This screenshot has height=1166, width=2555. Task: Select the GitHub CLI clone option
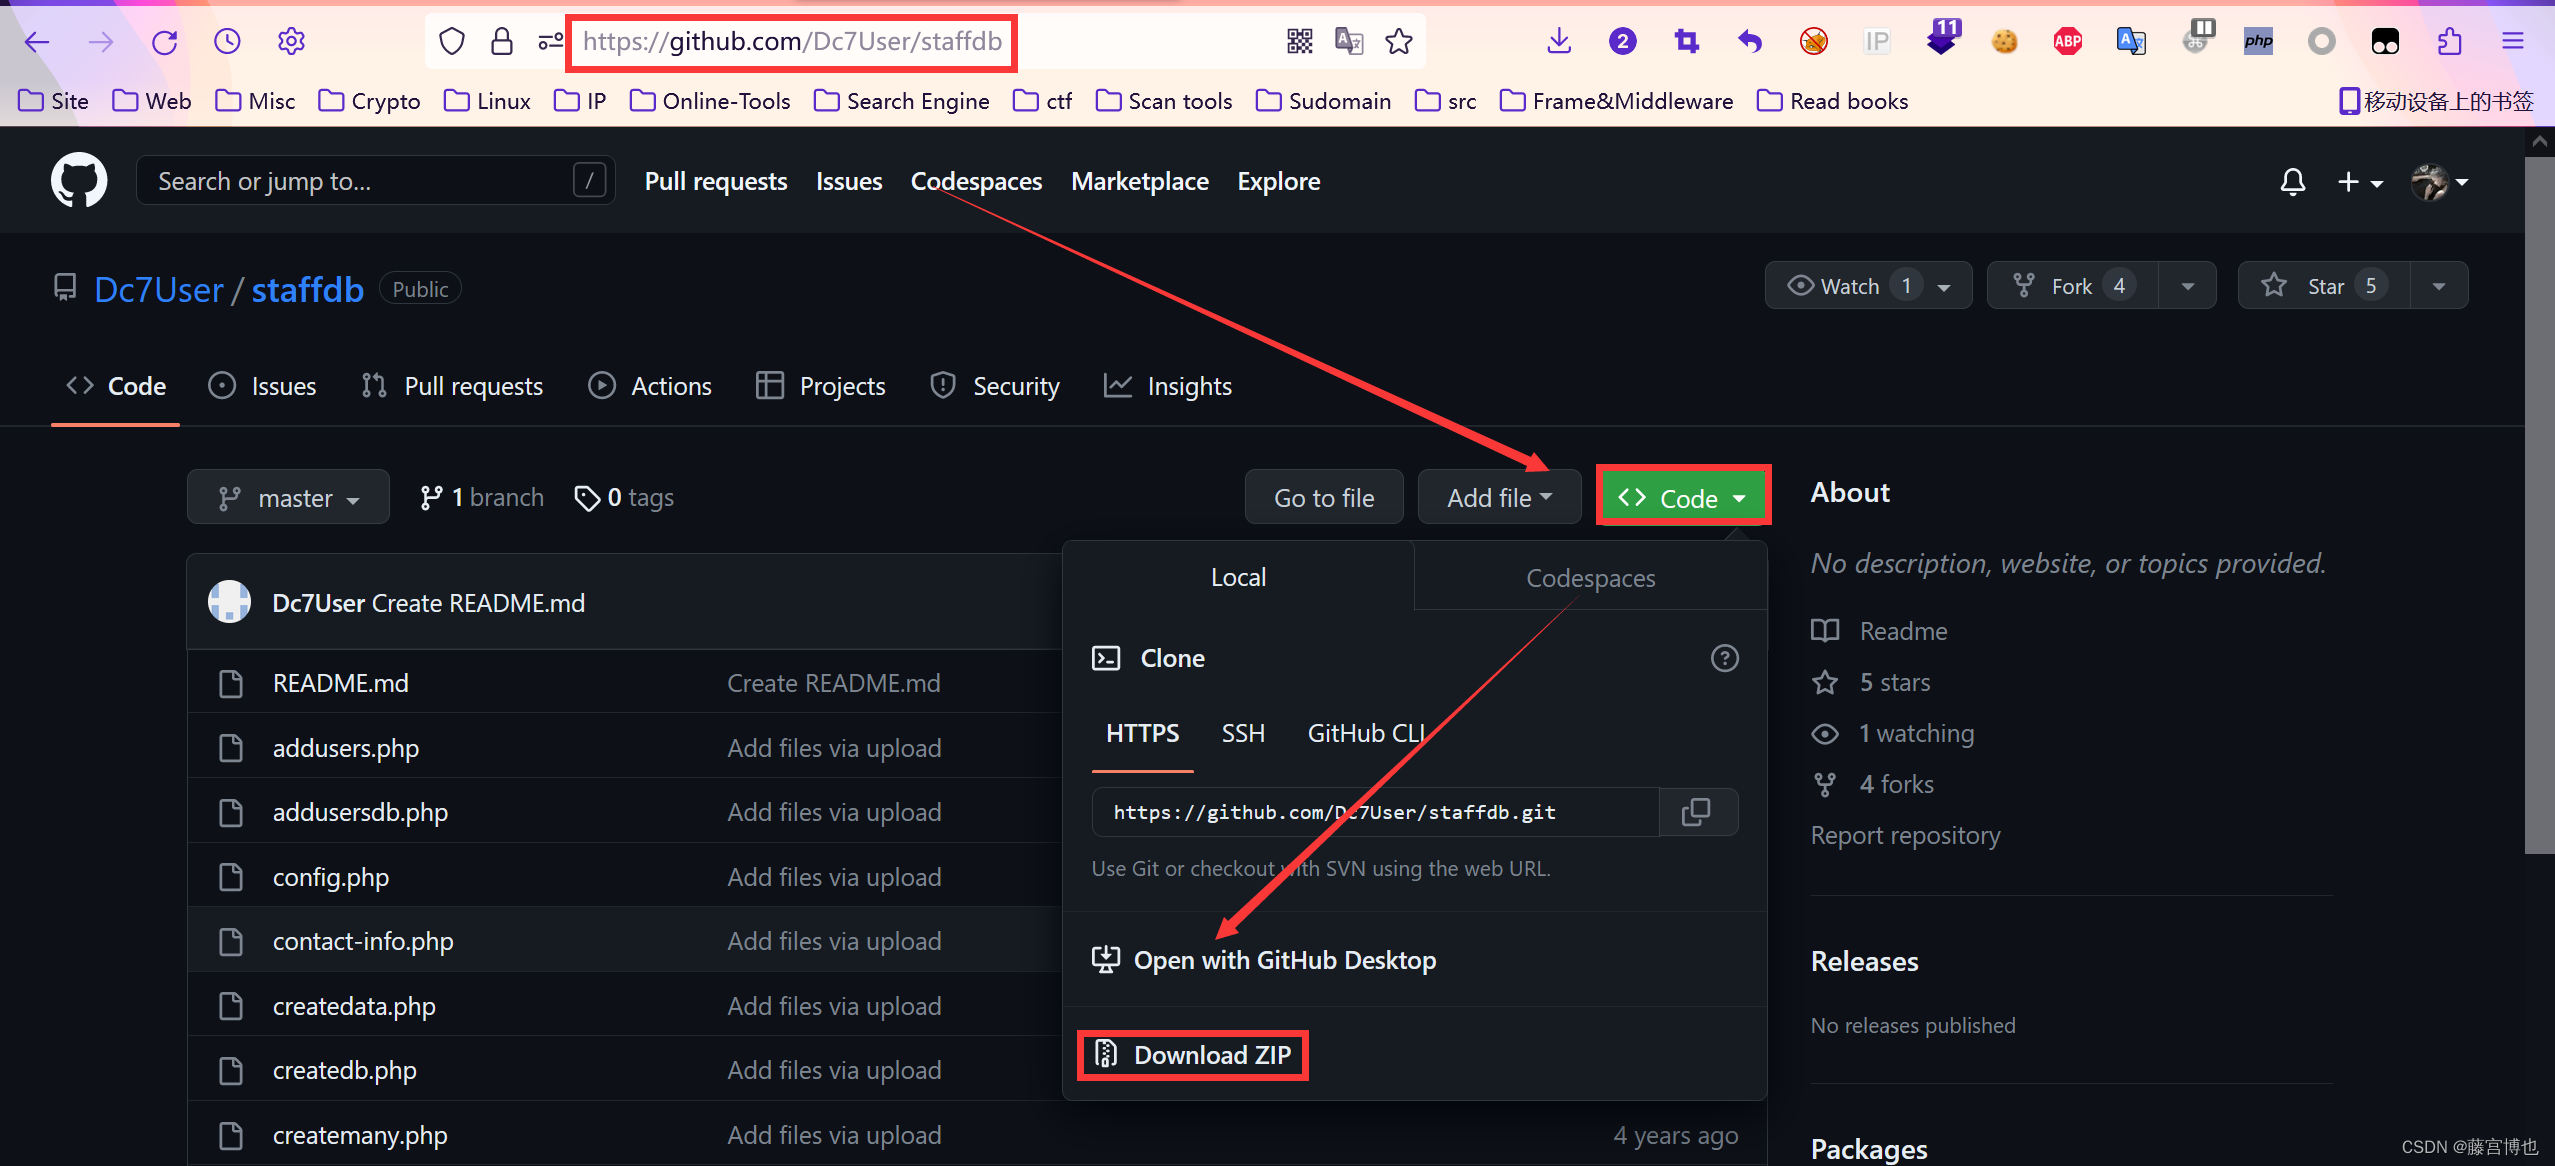pyautogui.click(x=1366, y=733)
